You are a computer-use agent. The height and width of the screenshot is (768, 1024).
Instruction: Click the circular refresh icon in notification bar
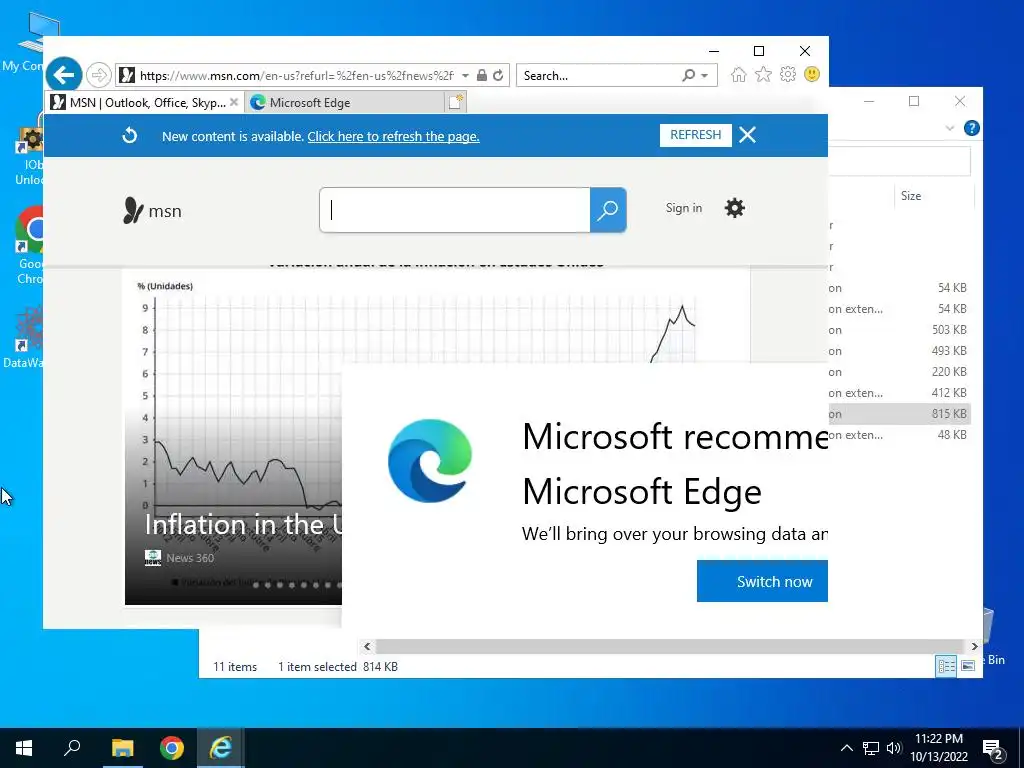tap(130, 135)
